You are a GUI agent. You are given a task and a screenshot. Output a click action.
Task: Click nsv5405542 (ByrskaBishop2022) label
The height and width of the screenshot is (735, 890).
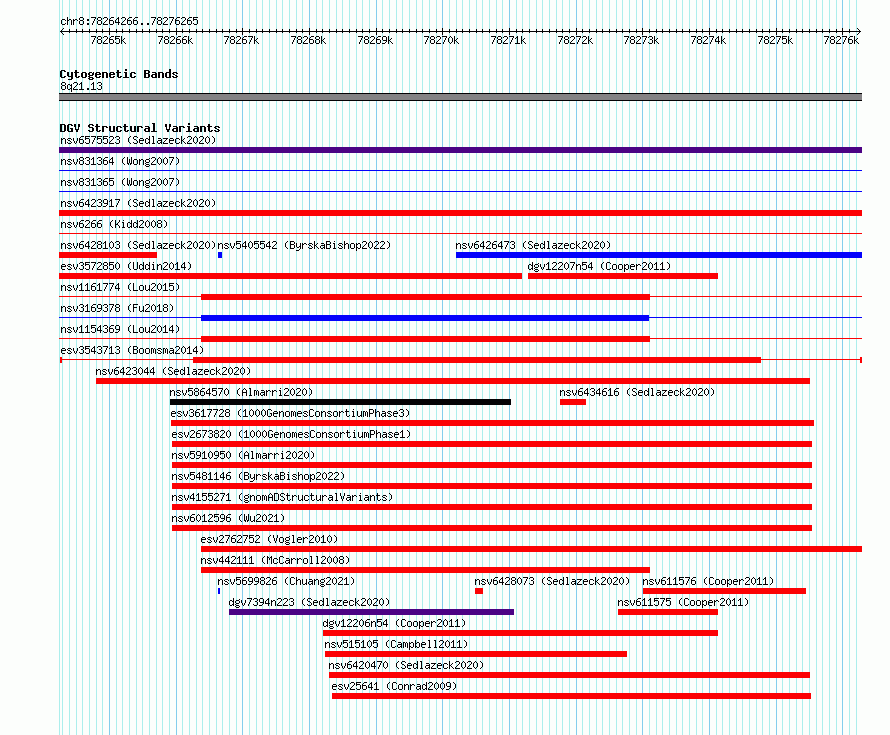304,245
